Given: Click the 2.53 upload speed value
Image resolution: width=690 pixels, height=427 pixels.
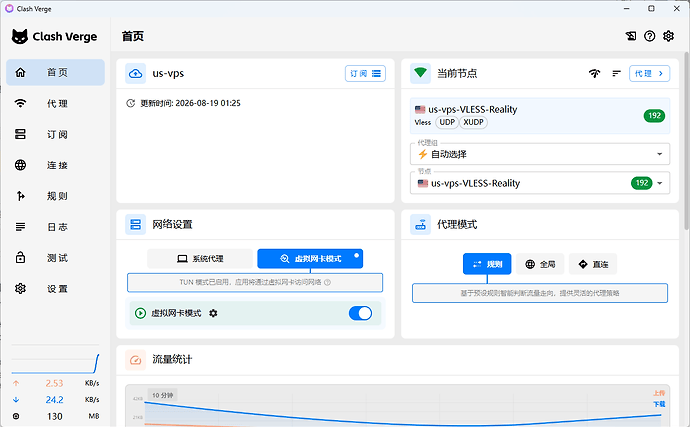Looking at the screenshot, I should pos(55,383).
